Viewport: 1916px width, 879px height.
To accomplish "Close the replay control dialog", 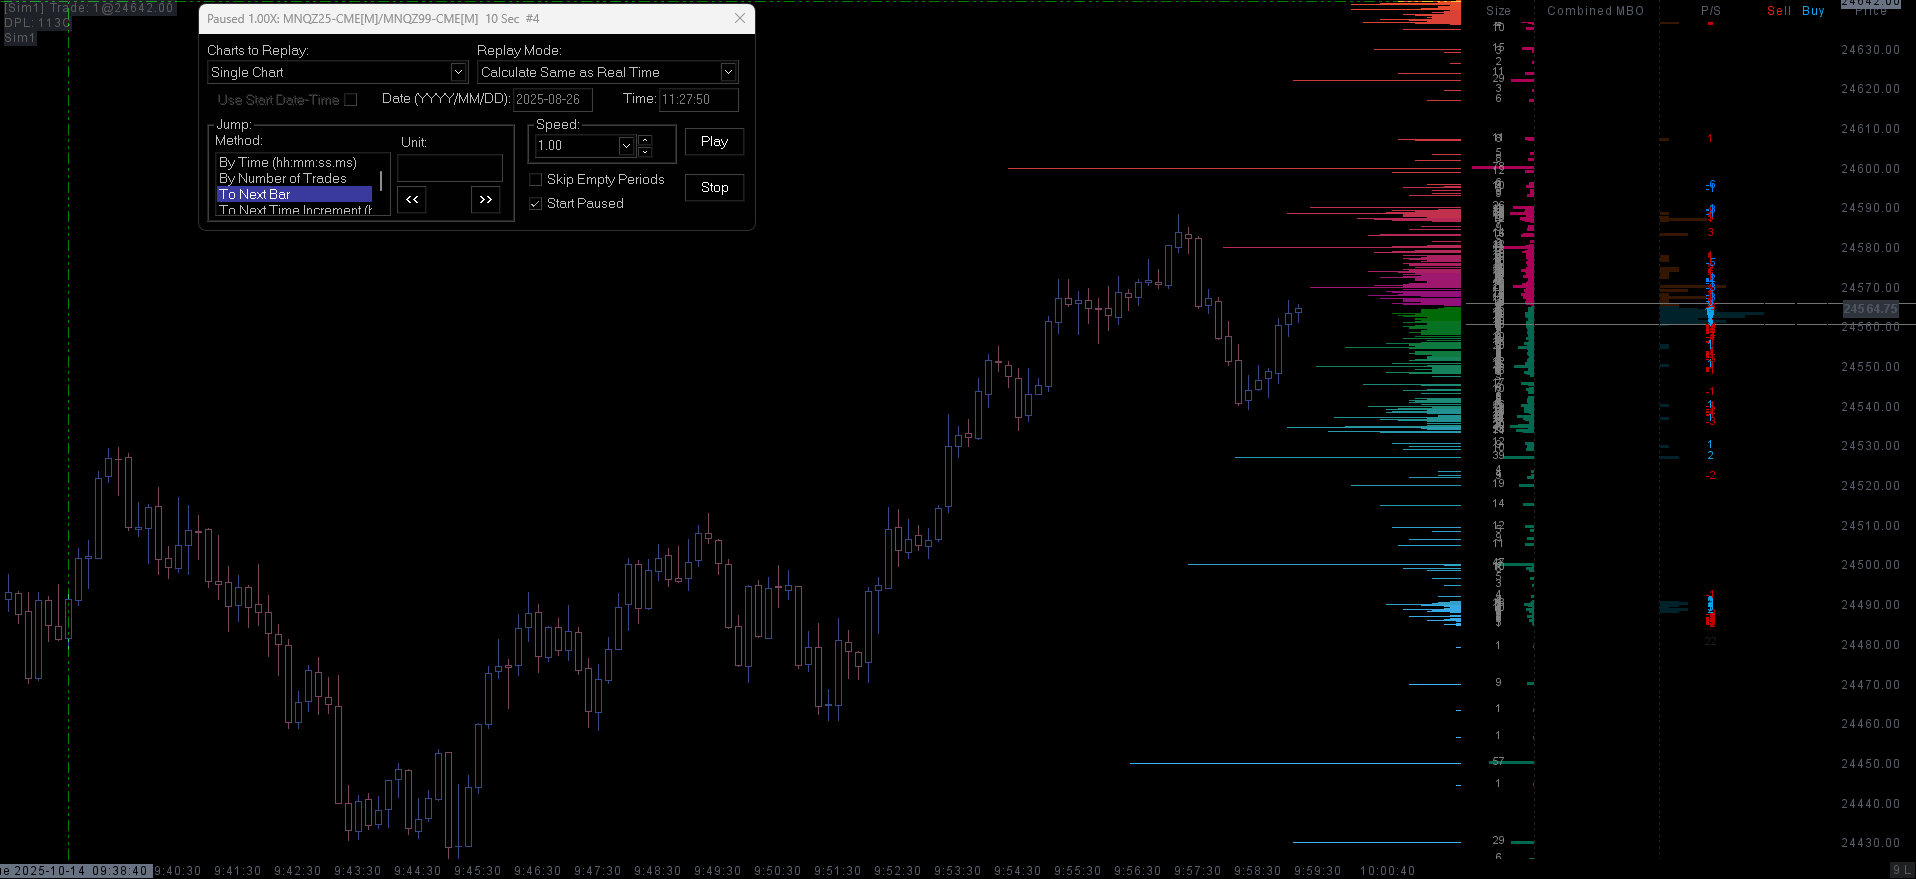I will tap(740, 18).
